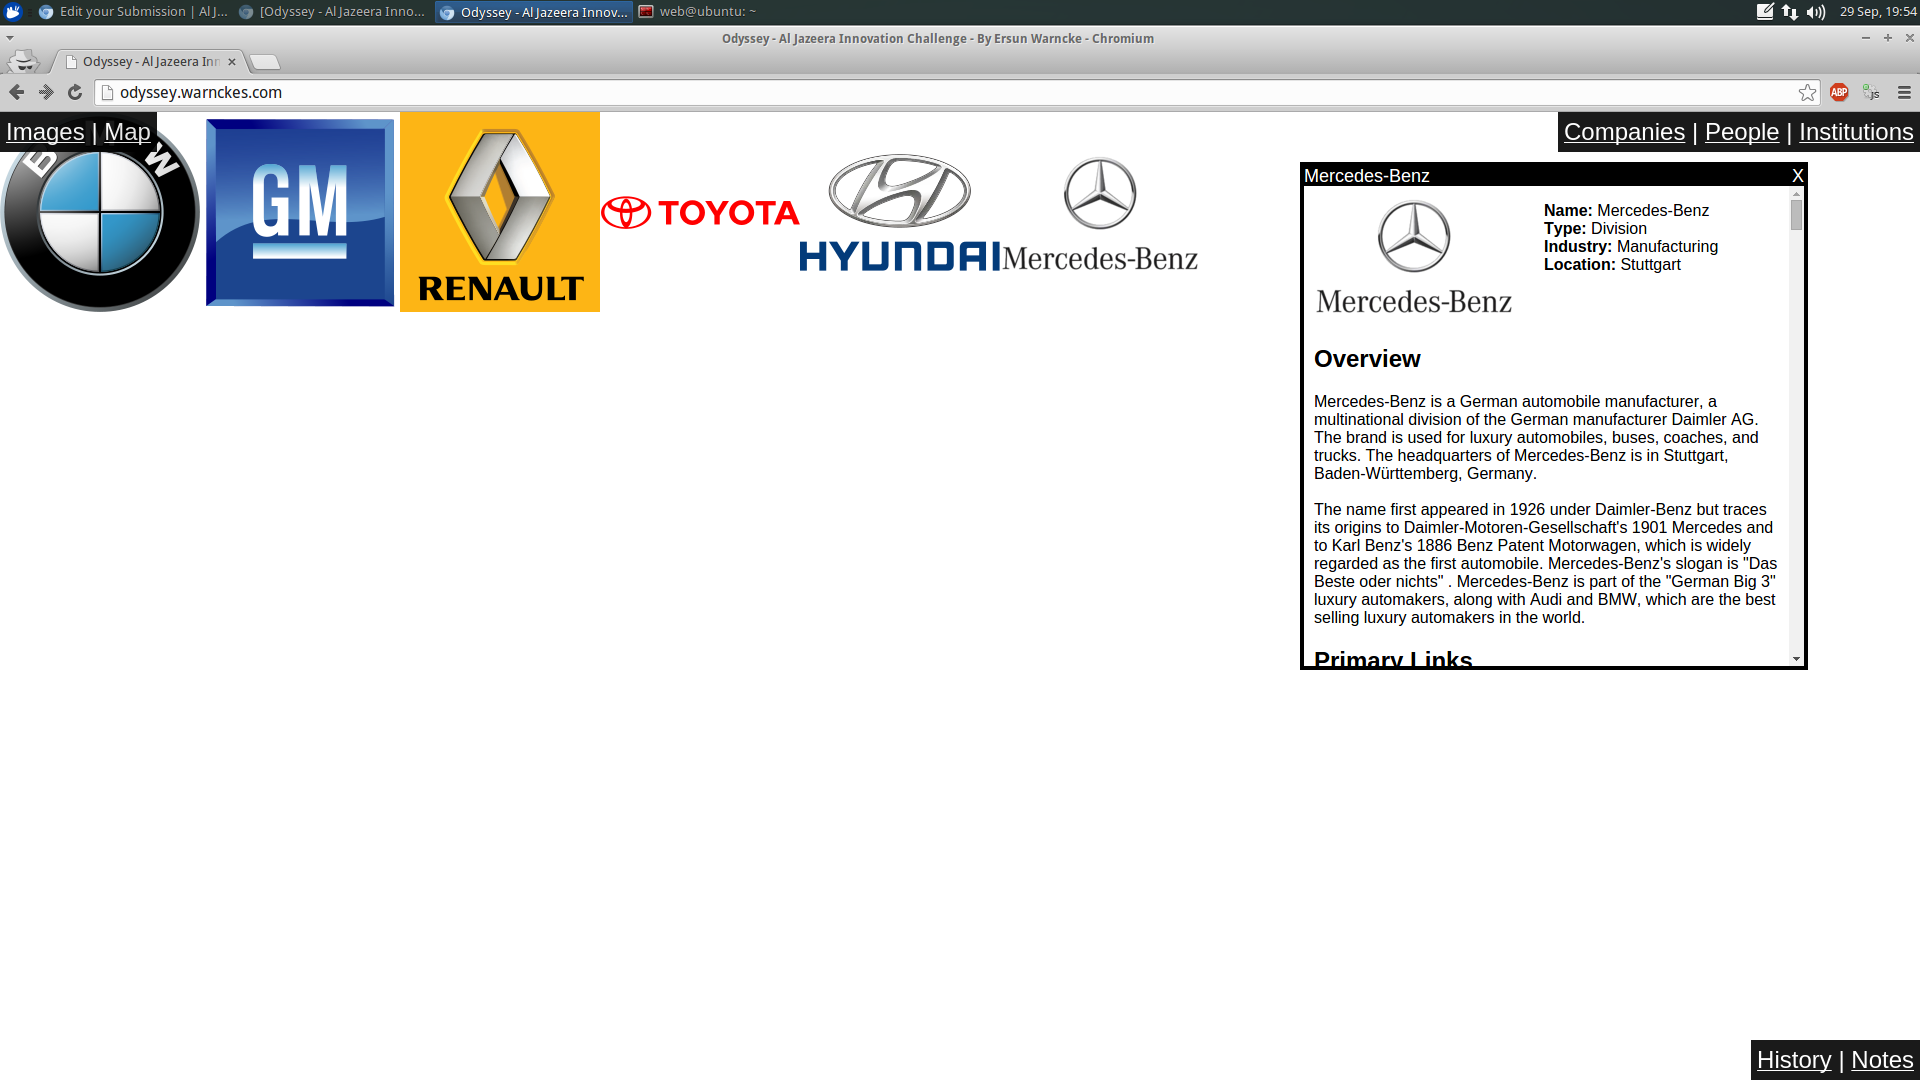Open the Toyota logo entry
The width and height of the screenshot is (1920, 1080).
click(700, 212)
